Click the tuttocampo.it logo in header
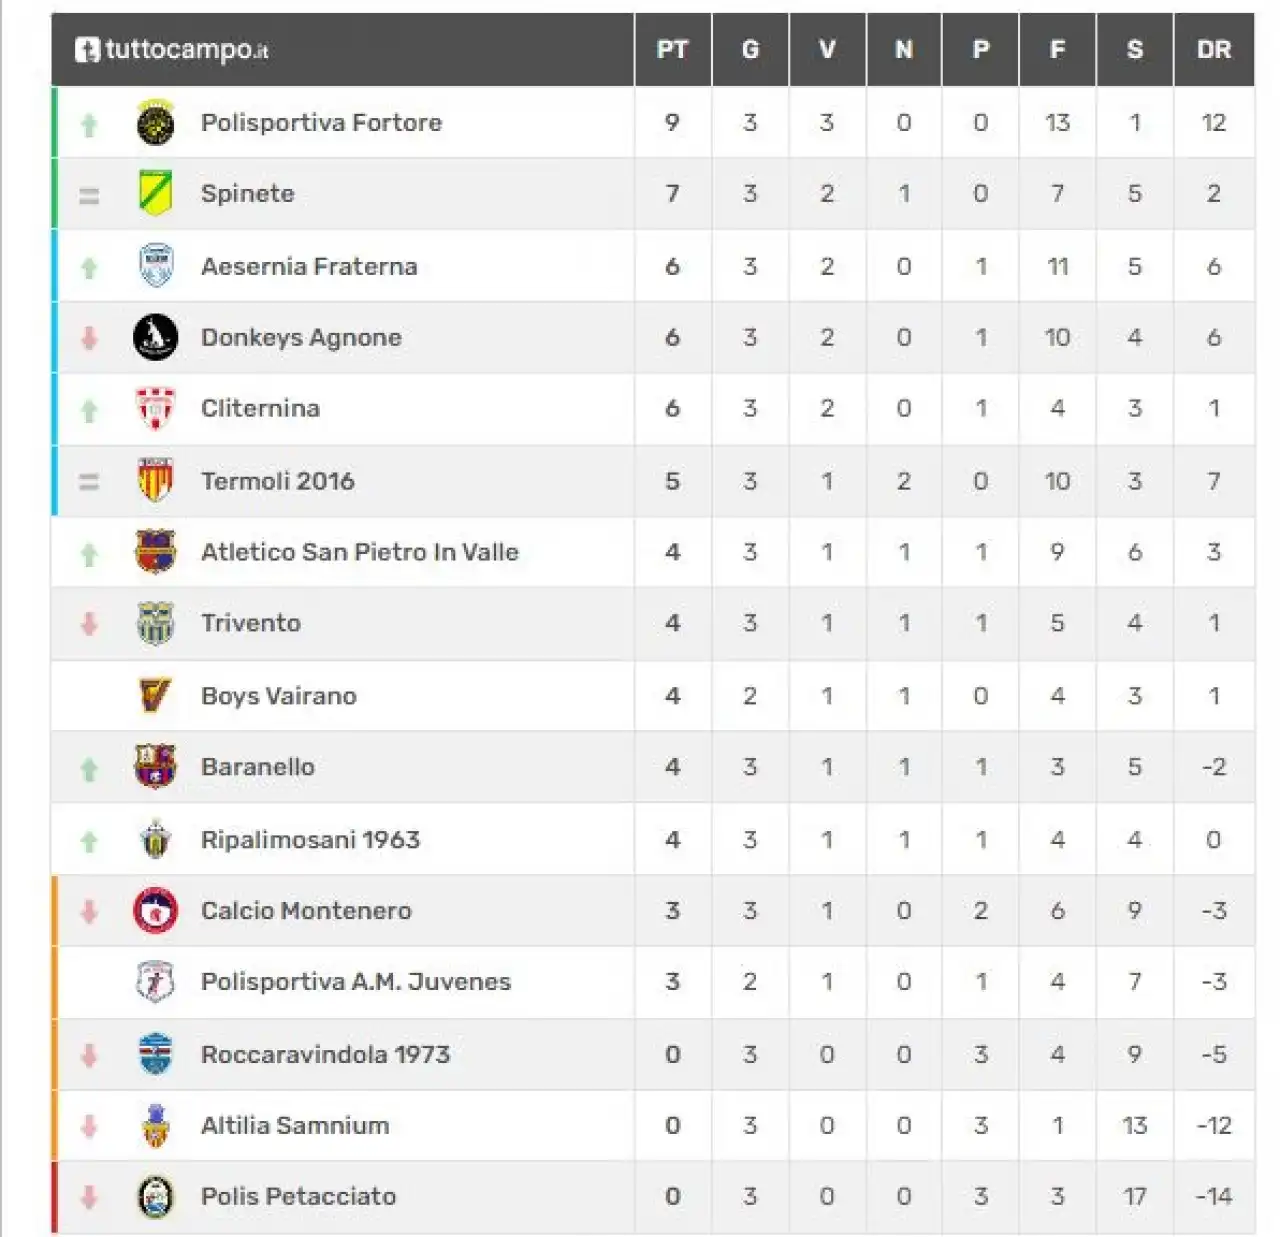This screenshot has width=1280, height=1237. pos(172,49)
